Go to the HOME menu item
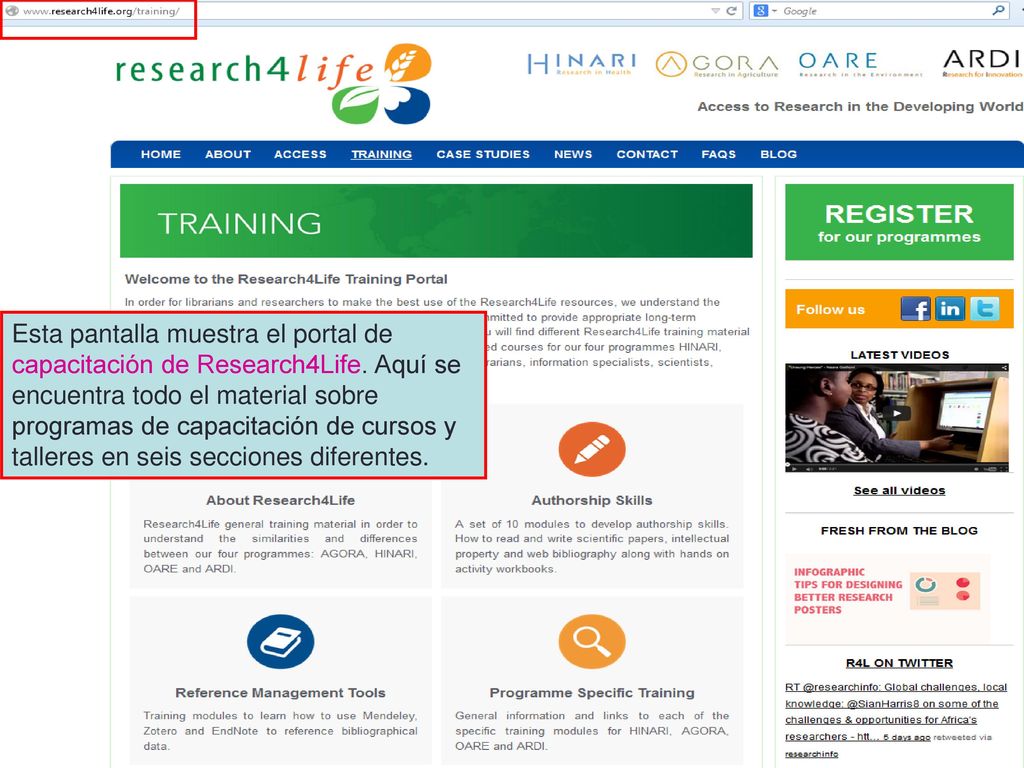1024x768 pixels. point(161,154)
